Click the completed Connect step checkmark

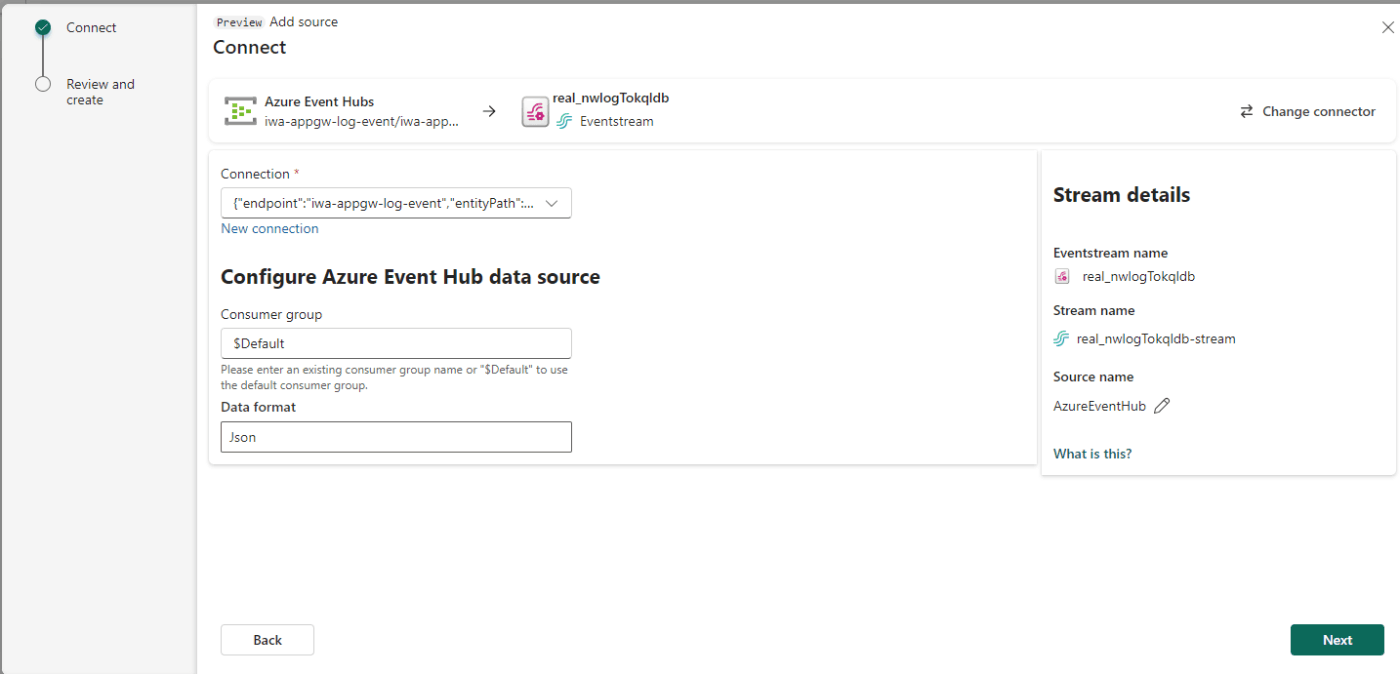click(43, 28)
